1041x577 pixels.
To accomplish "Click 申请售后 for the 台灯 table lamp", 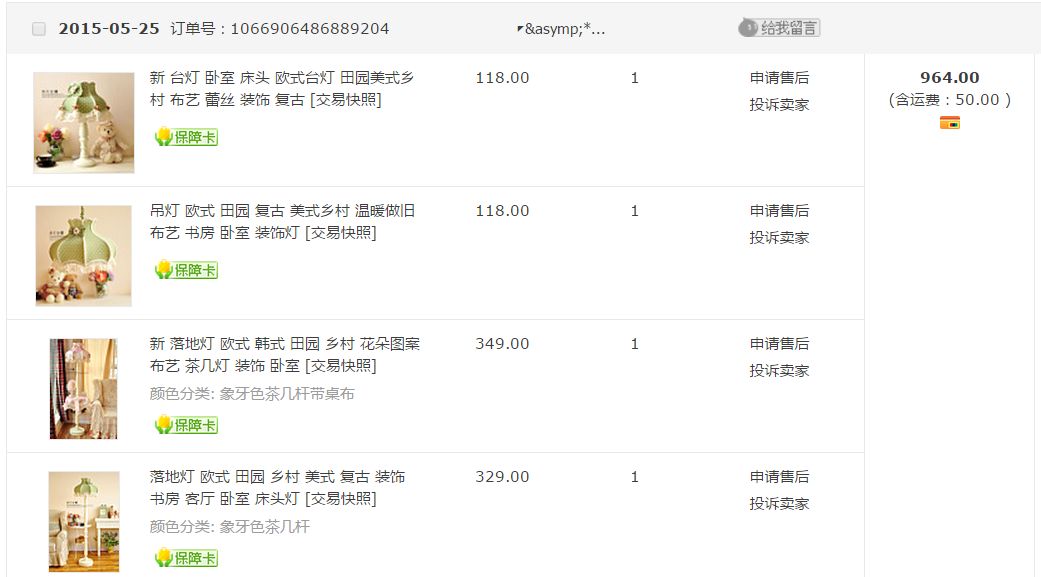I will (779, 78).
